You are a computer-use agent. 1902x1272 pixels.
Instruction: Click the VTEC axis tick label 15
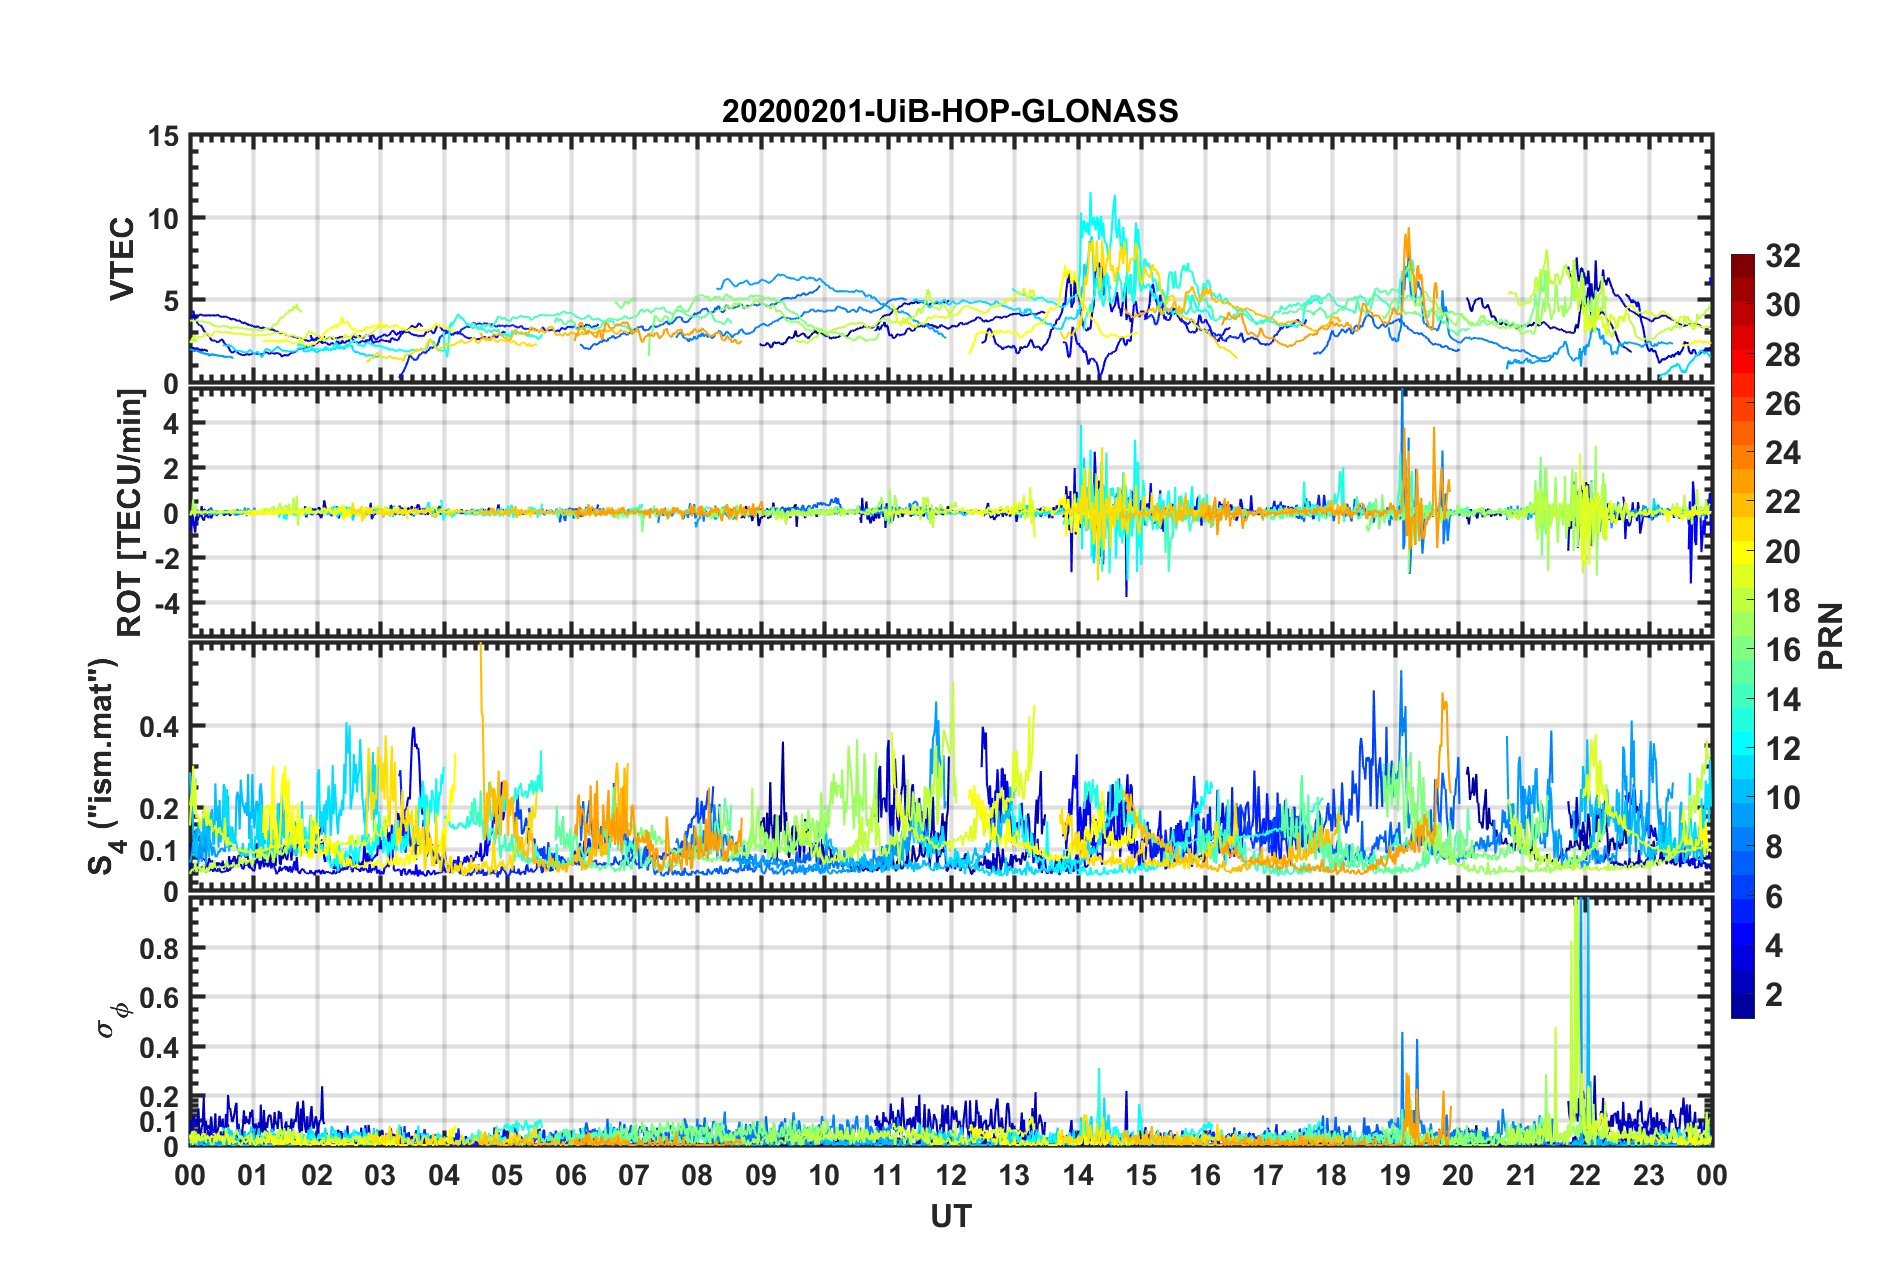163,136
